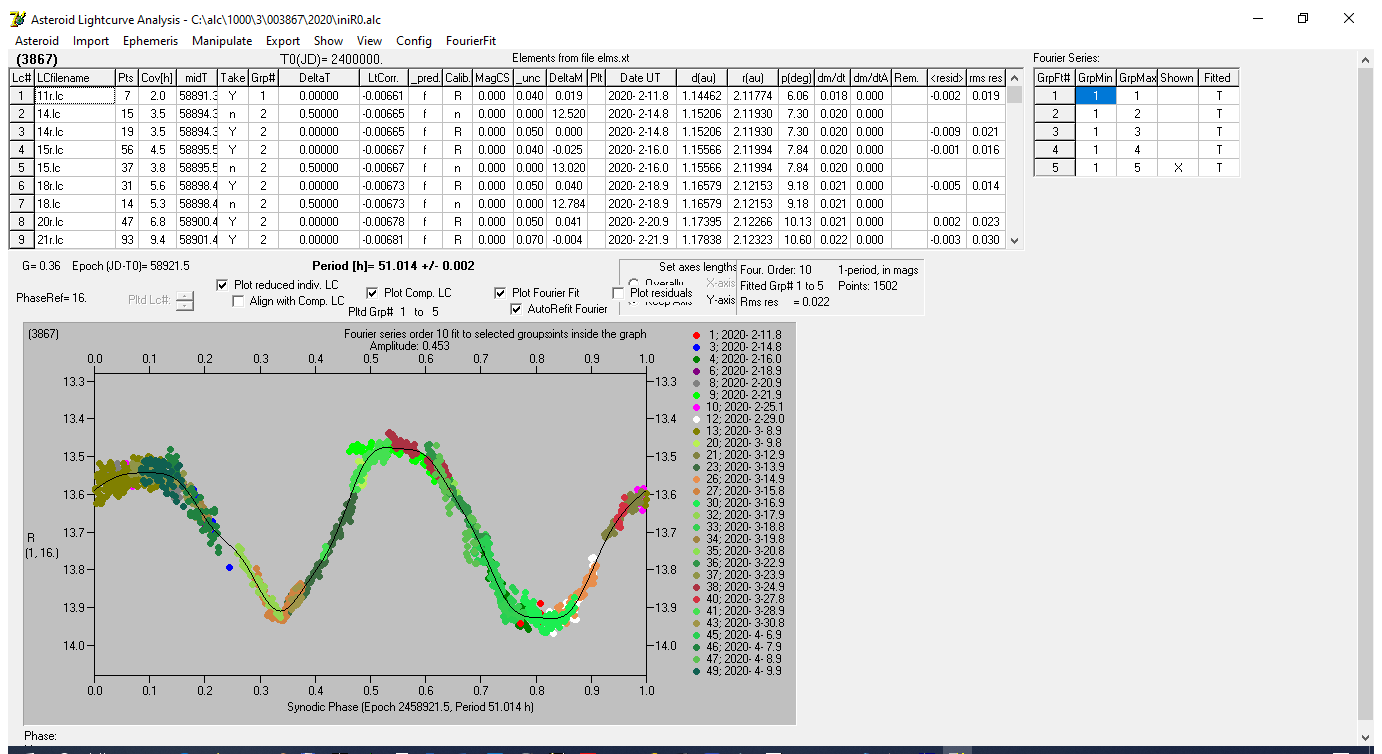Click the red legend dot for 1; 2020- 2-11.8
This screenshot has height=754, width=1382.
(x=696, y=335)
